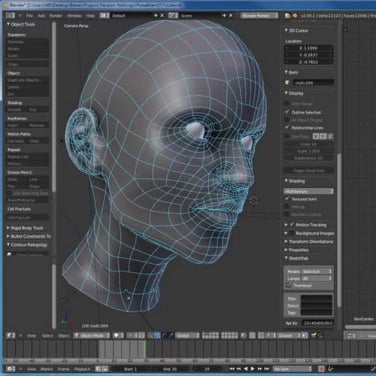This screenshot has height=376, width=376.
Task: Open the Global orientation dropdown
Action: pyautogui.click(x=187, y=336)
